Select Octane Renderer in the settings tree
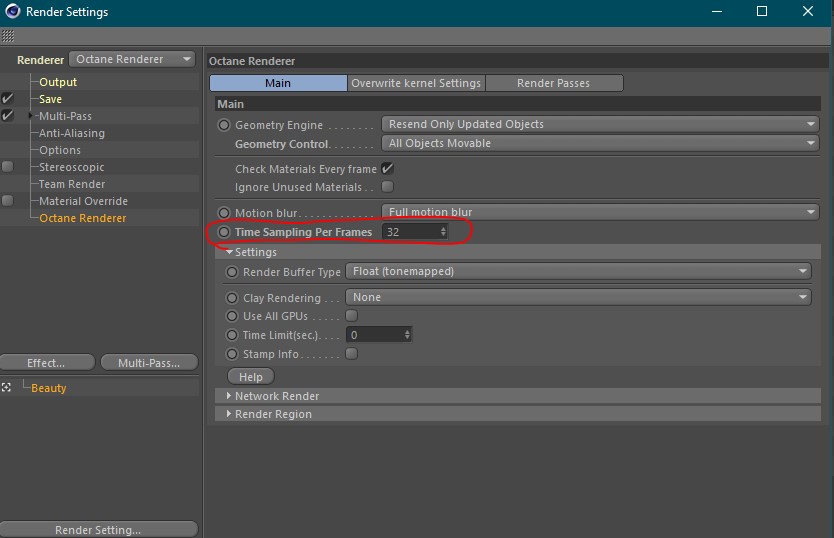This screenshot has width=834, height=538. click(83, 218)
